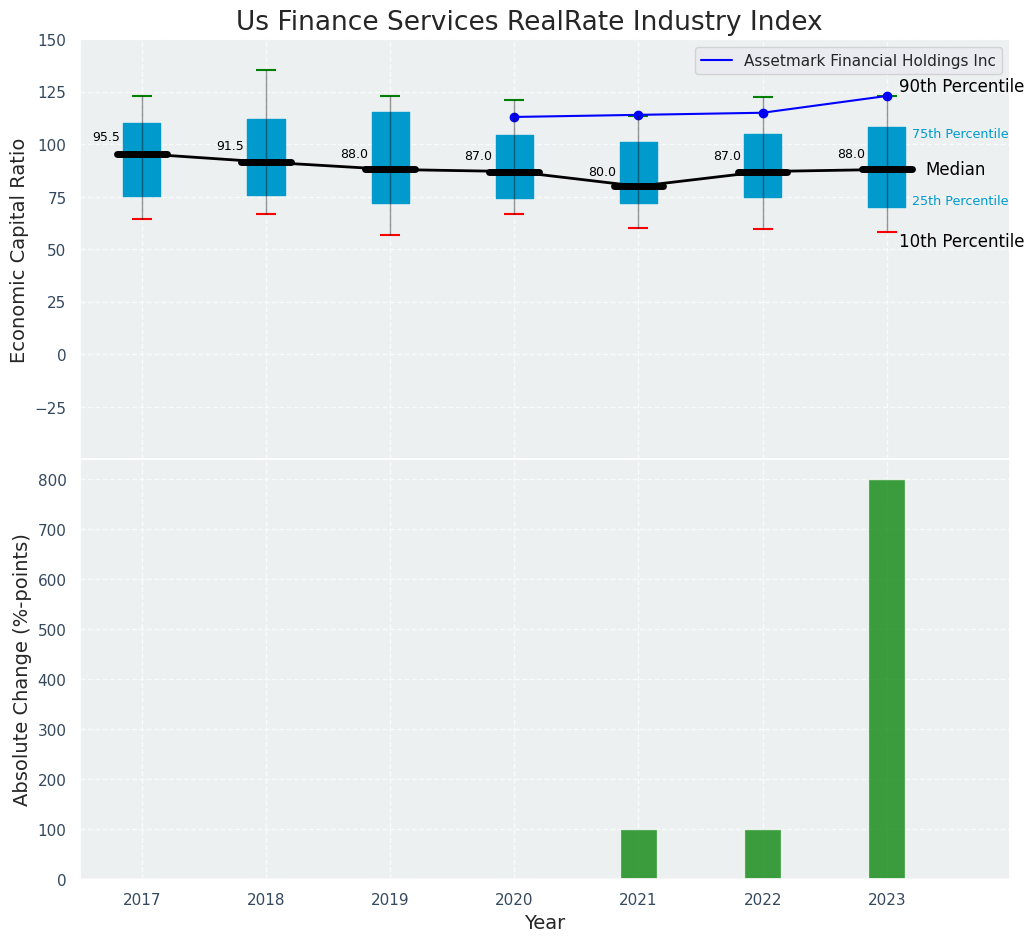This screenshot has width=1034, height=942.
Task: Click the blue Assetmark data point at 2022
Action: click(x=763, y=113)
